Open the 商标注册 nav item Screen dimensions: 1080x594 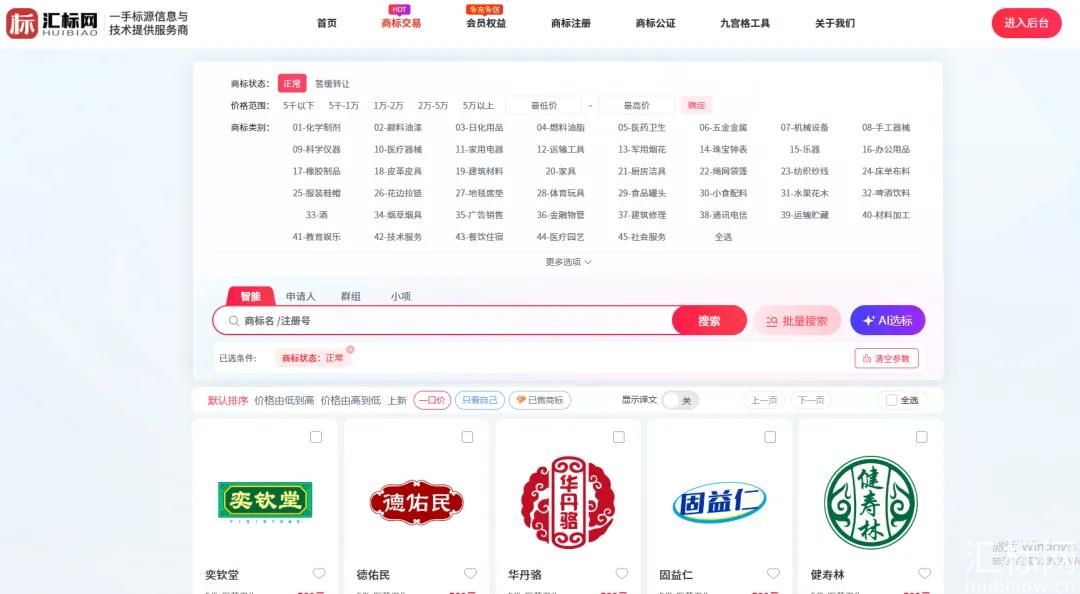point(571,23)
